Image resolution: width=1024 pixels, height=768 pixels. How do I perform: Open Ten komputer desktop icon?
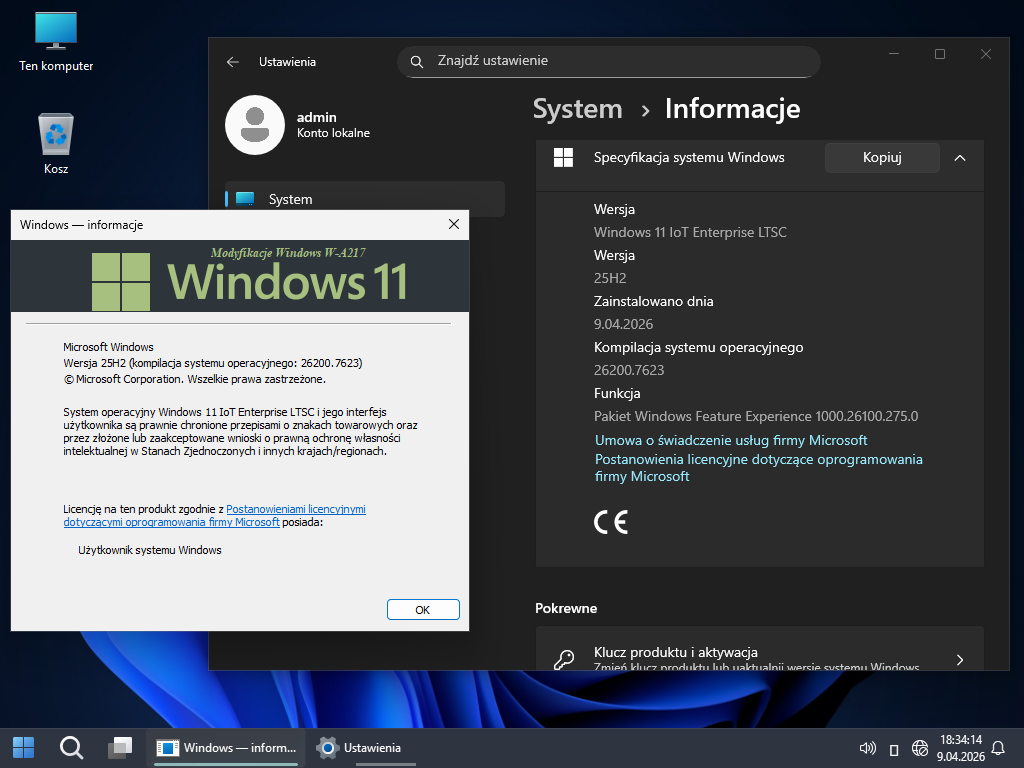coord(56,40)
